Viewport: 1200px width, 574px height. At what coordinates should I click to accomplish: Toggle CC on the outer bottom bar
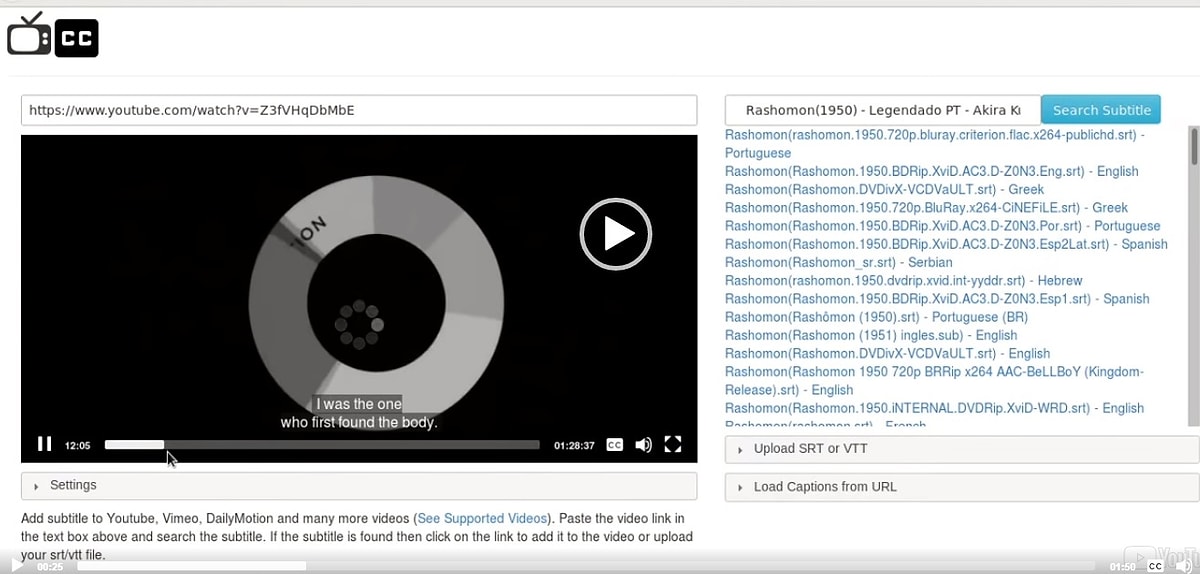tap(1155, 566)
